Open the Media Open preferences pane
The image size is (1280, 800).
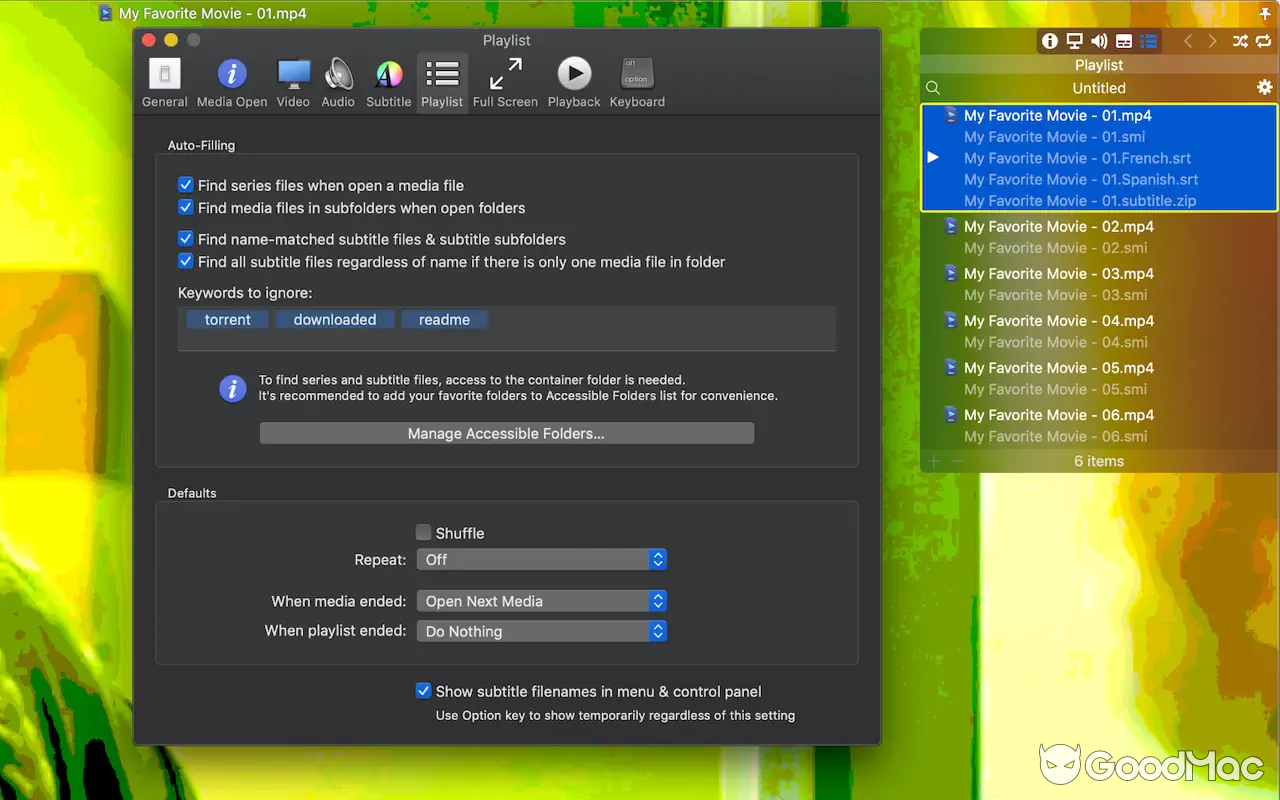tap(232, 80)
